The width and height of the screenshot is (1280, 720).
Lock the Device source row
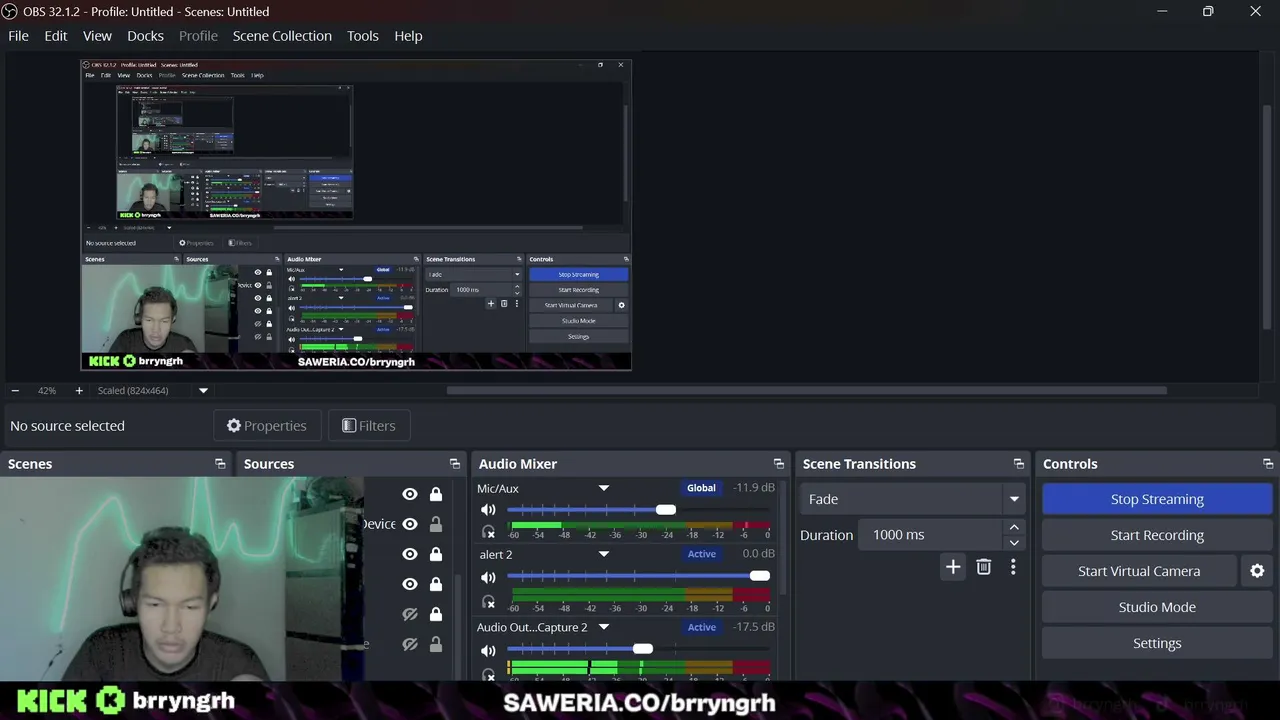[x=436, y=524]
